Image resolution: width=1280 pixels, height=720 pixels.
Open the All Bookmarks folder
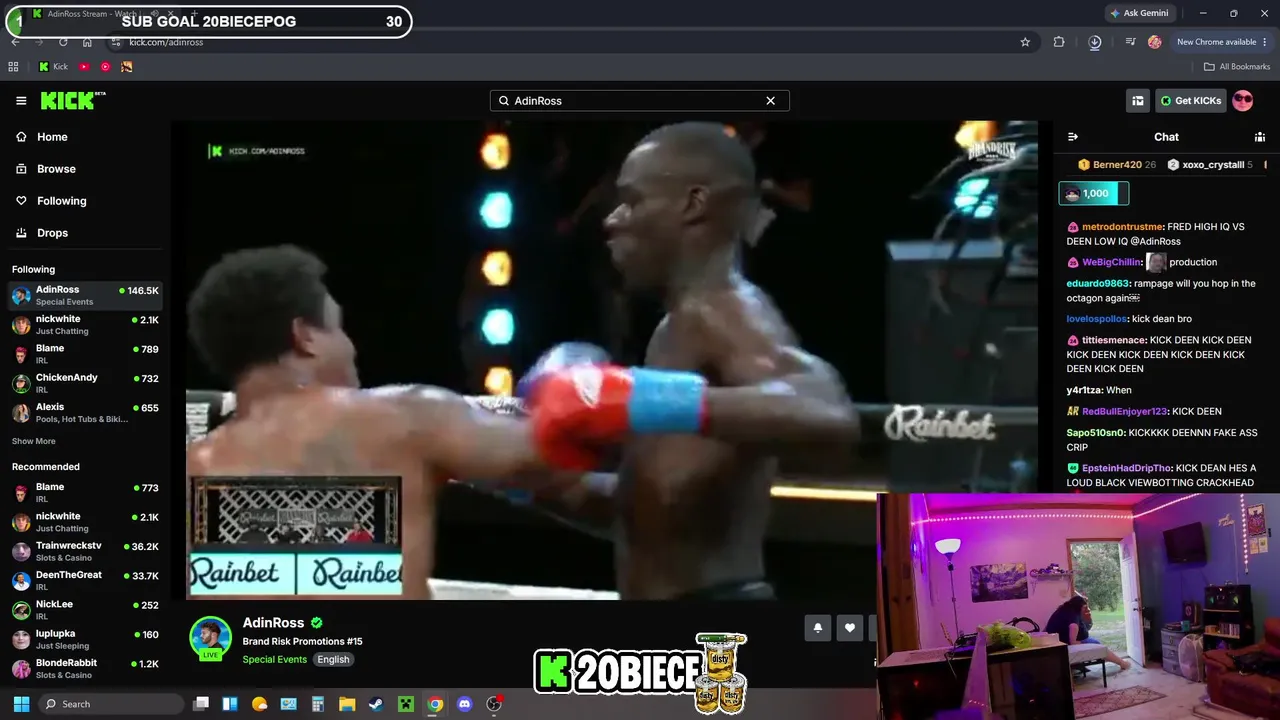click(1237, 67)
